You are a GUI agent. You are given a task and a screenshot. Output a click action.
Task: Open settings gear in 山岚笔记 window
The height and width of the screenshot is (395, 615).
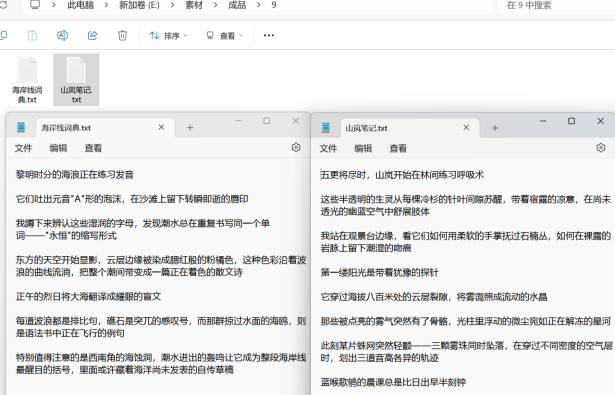click(600, 148)
